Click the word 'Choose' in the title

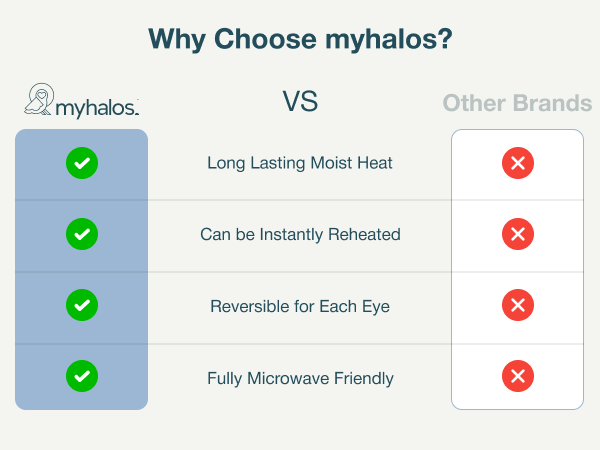click(265, 39)
